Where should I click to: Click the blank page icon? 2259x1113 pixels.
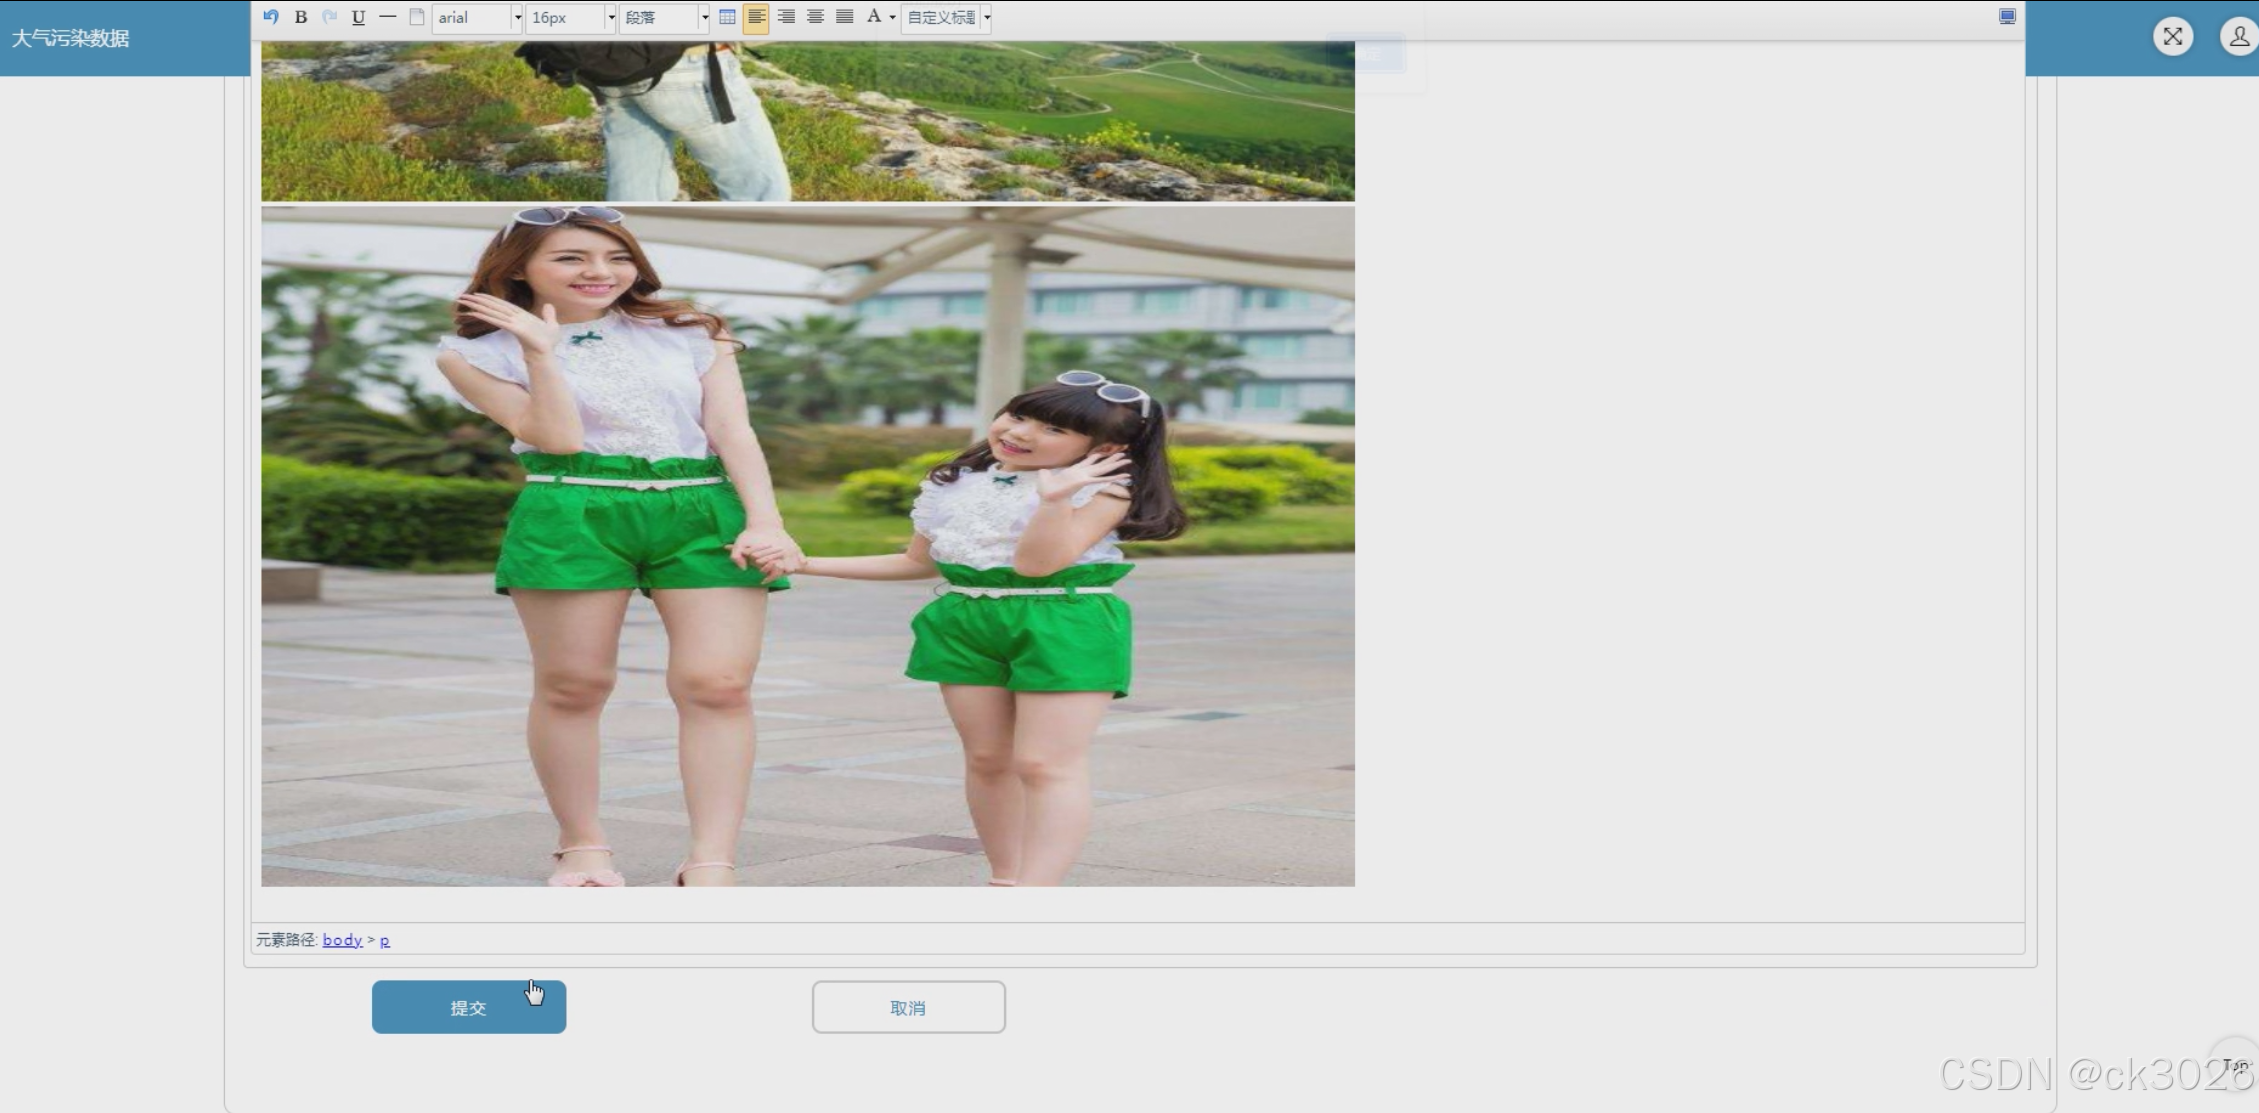point(417,17)
